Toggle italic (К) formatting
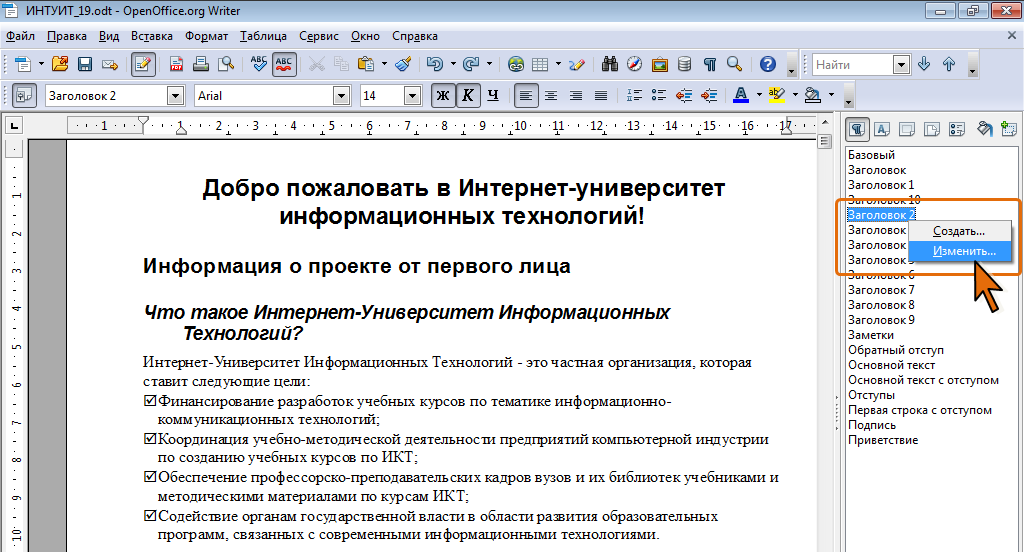The image size is (1024, 552). pyautogui.click(x=468, y=95)
